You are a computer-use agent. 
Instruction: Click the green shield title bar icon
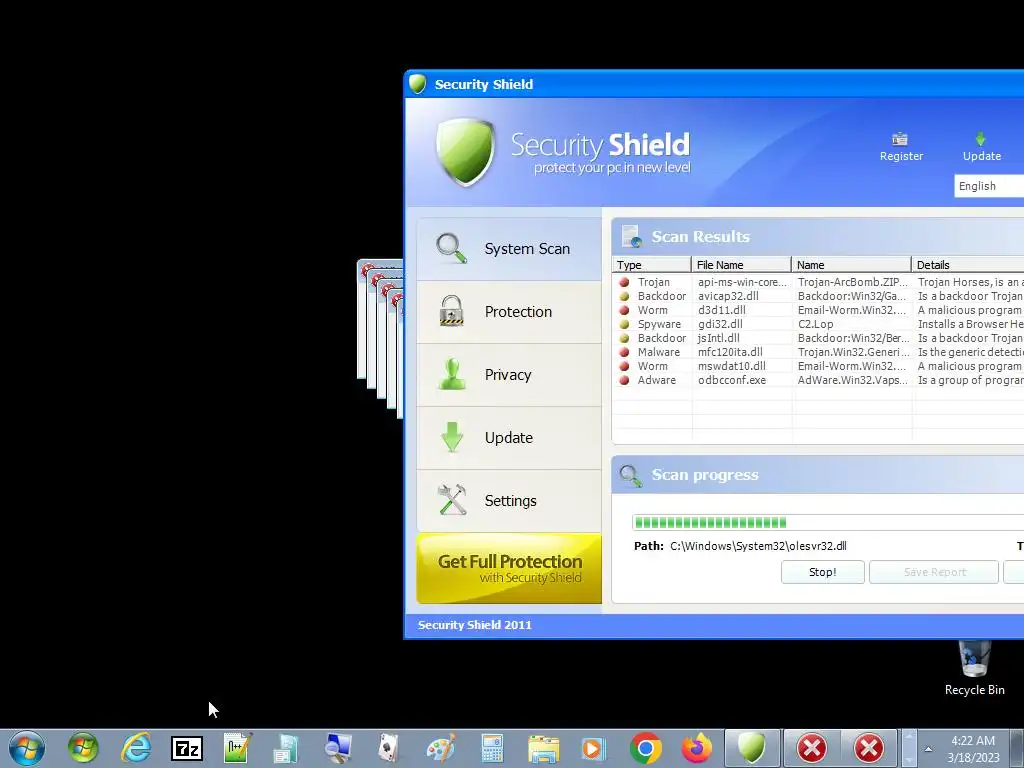(417, 84)
